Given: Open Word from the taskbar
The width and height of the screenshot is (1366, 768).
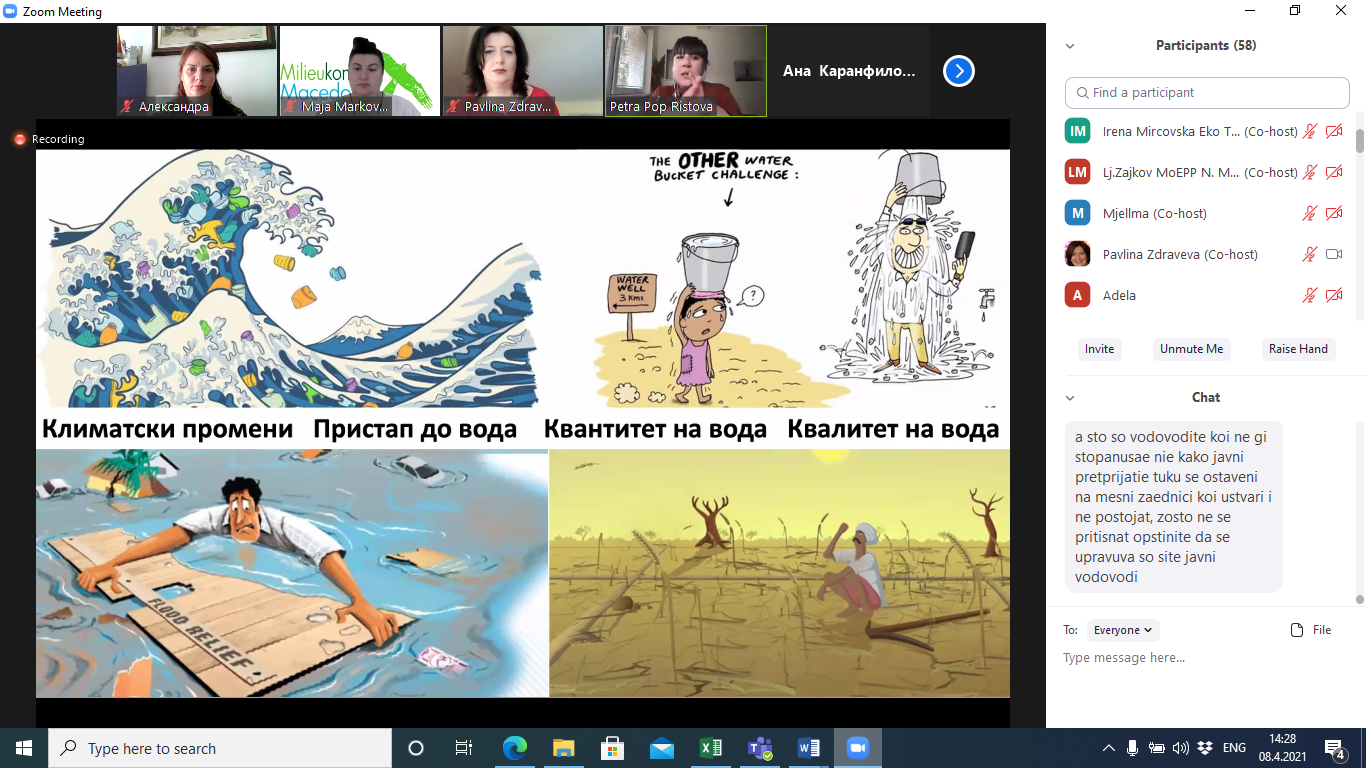Looking at the screenshot, I should pos(808,748).
